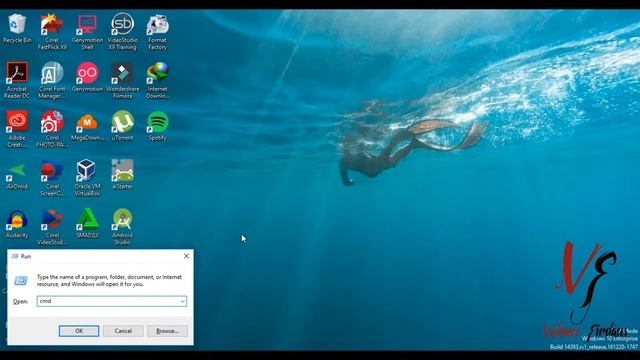Select the Audacity desktop icon
Screen dimensions: 640x360
point(17,224)
